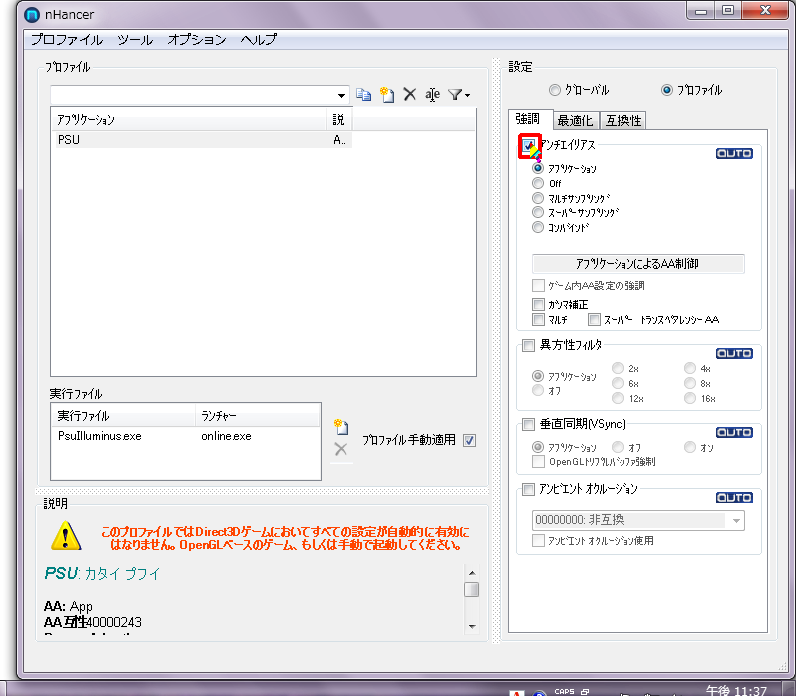Click the AUTO badge for 異方性フィルタ
Screen dimensions: 796x696
pyautogui.click(x=734, y=353)
